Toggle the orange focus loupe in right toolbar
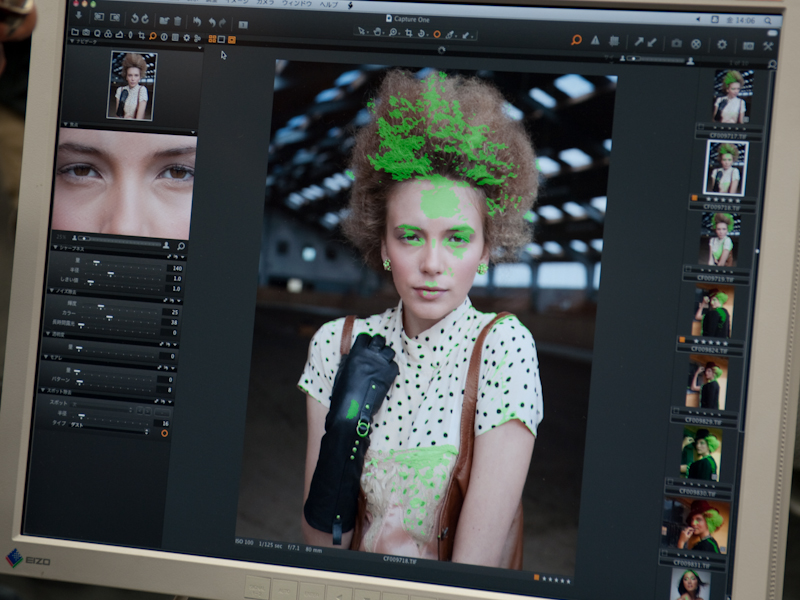800x600 pixels. click(x=577, y=40)
